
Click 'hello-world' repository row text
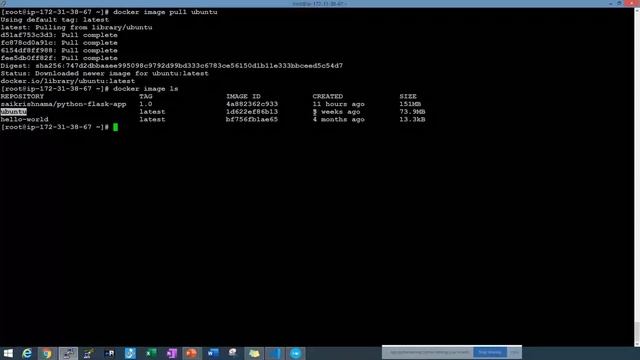click(x=24, y=120)
